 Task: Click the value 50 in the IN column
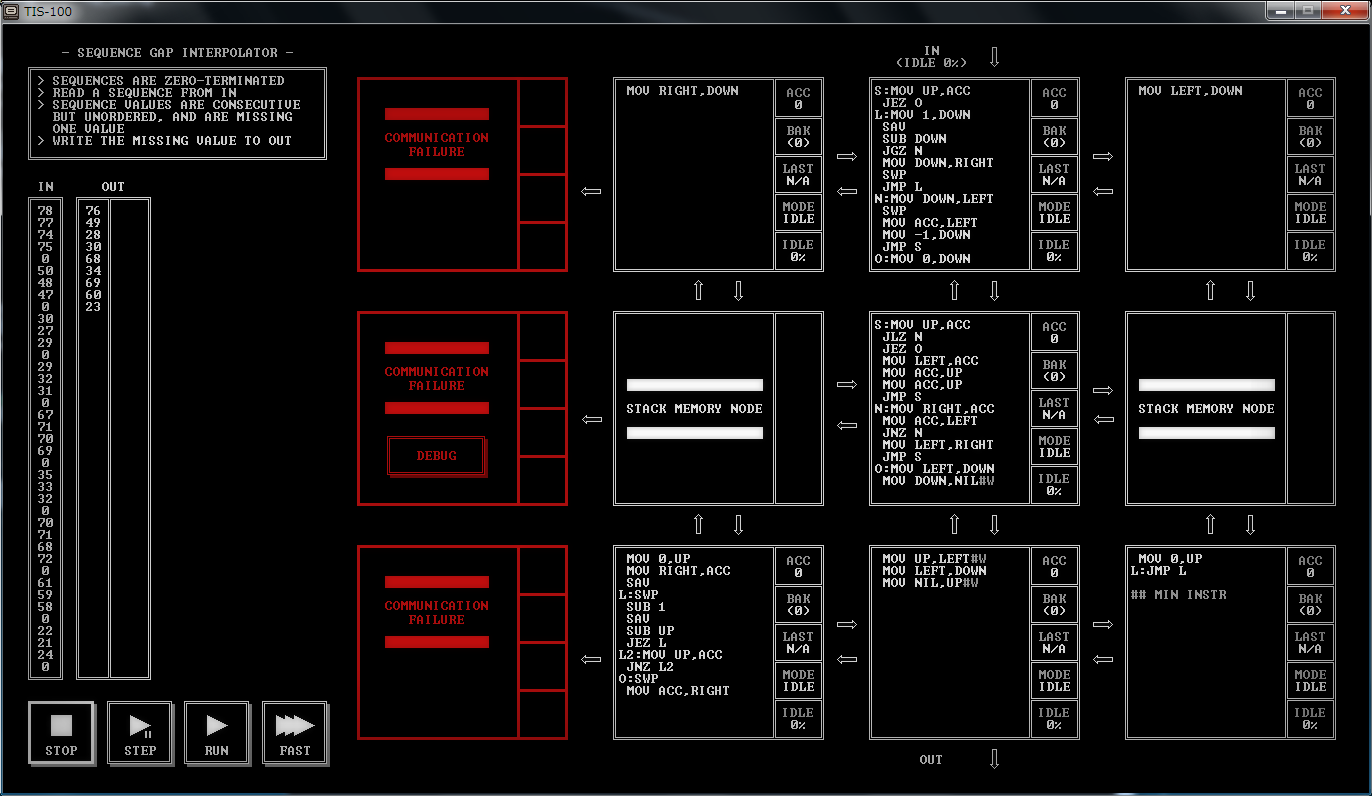pos(45,271)
